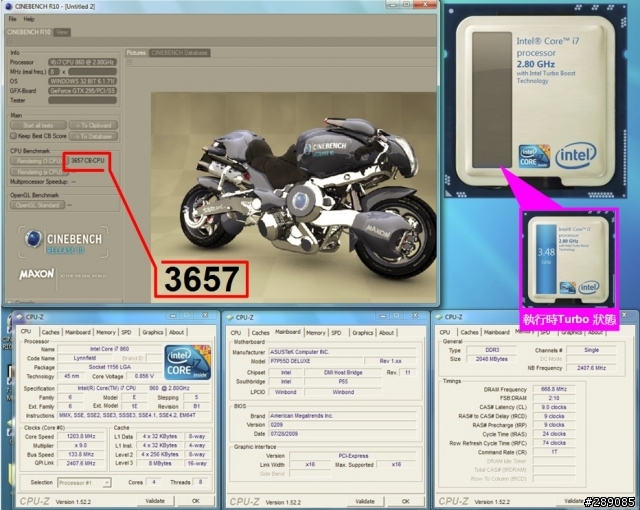Open Caches tab in right CPU-Z window

[469, 332]
